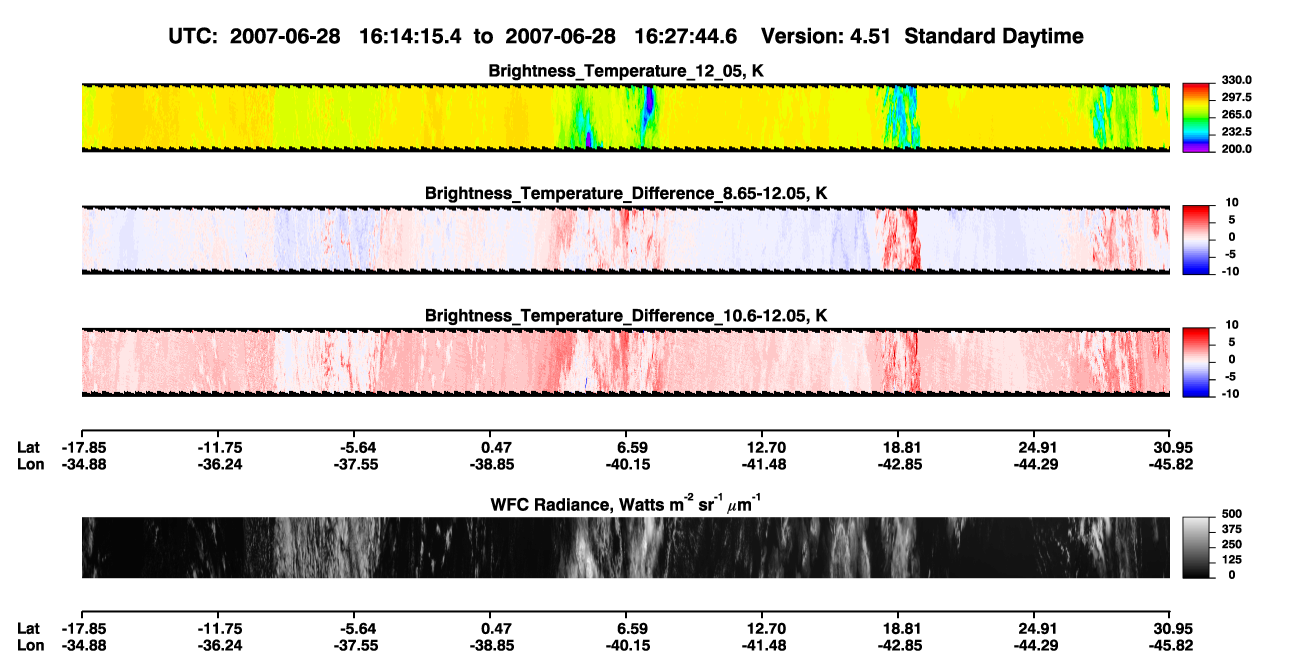Click the grayscale color bar for WFC Radiance
This screenshot has height=667, width=1300.
[1198, 547]
